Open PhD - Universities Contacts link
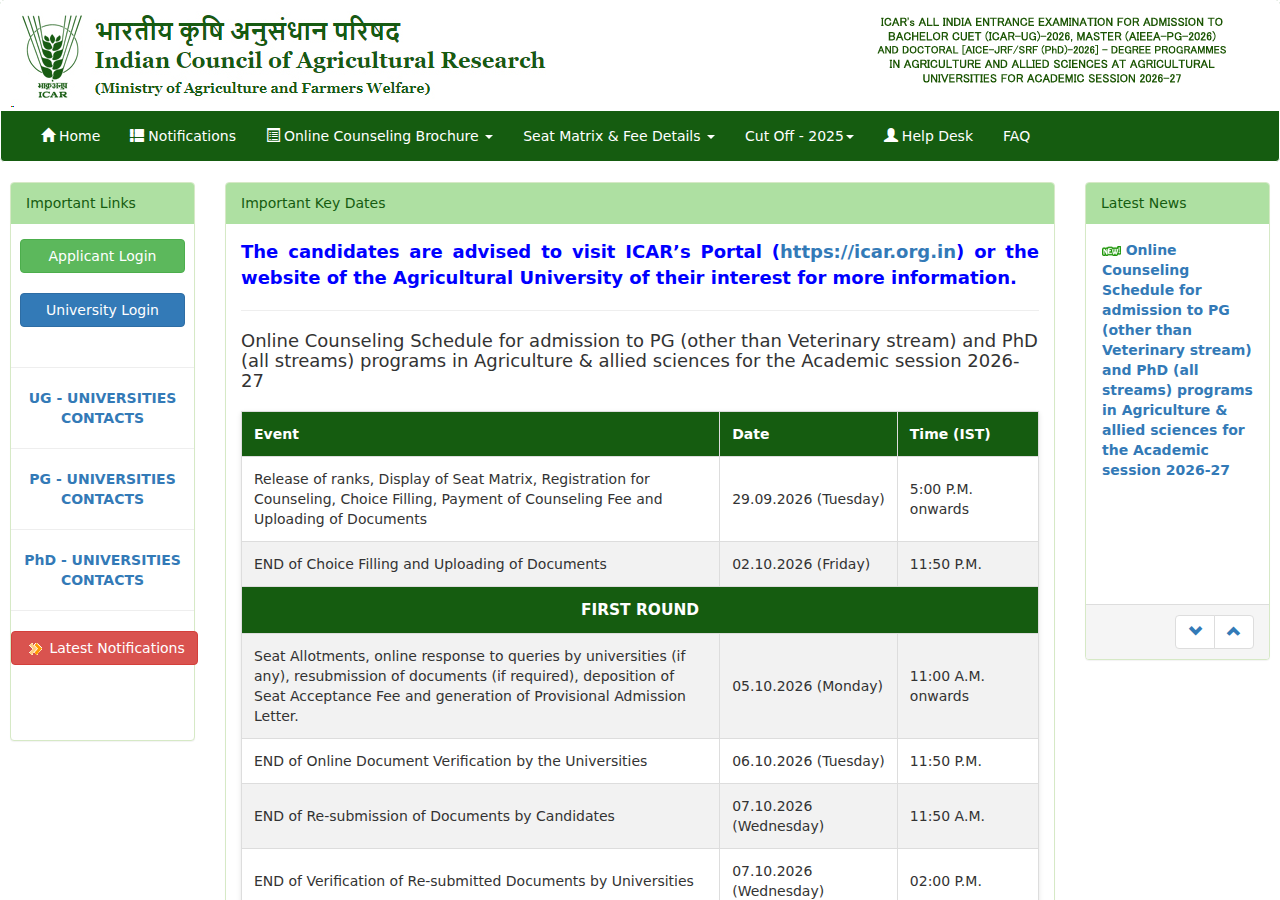This screenshot has height=900, width=1280. click(102, 570)
